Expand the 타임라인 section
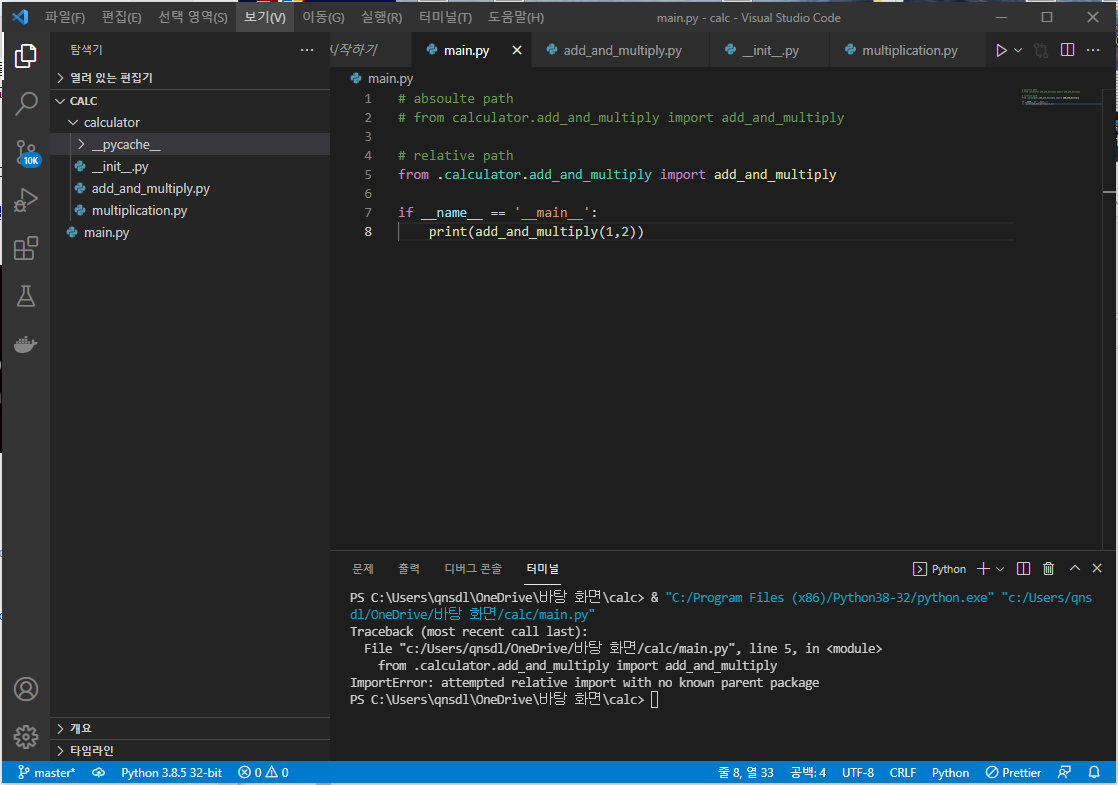Viewport: 1118px width, 785px height. 190,751
